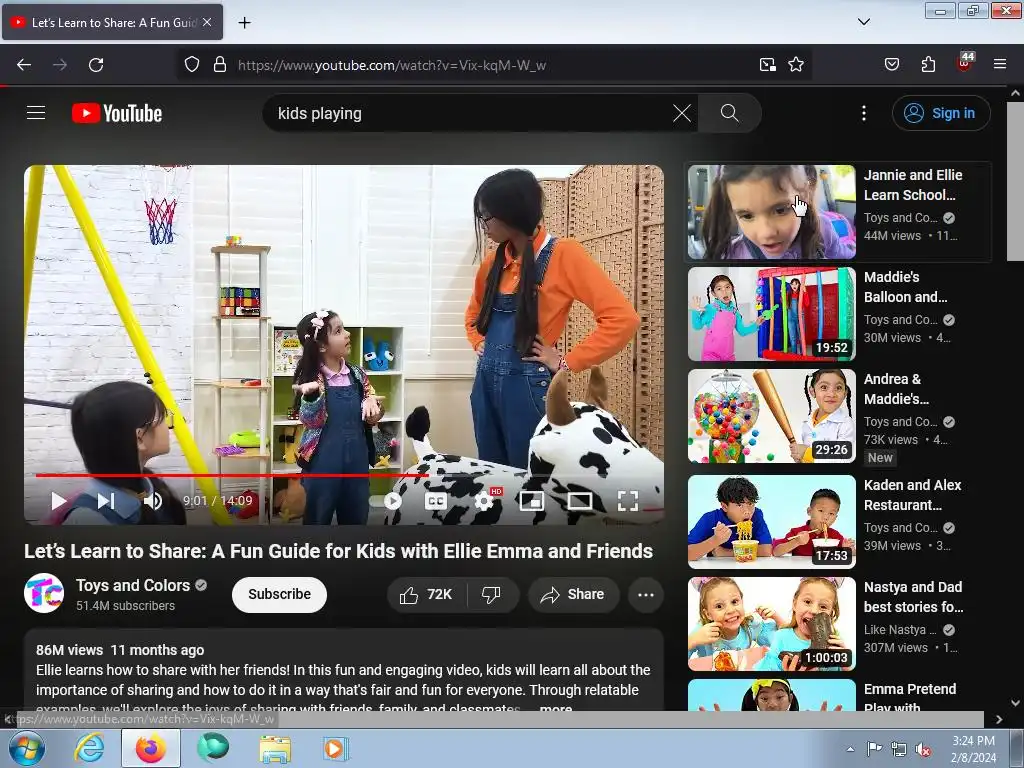The image size is (1024, 768).
Task: Mute the video volume
Action: click(152, 501)
